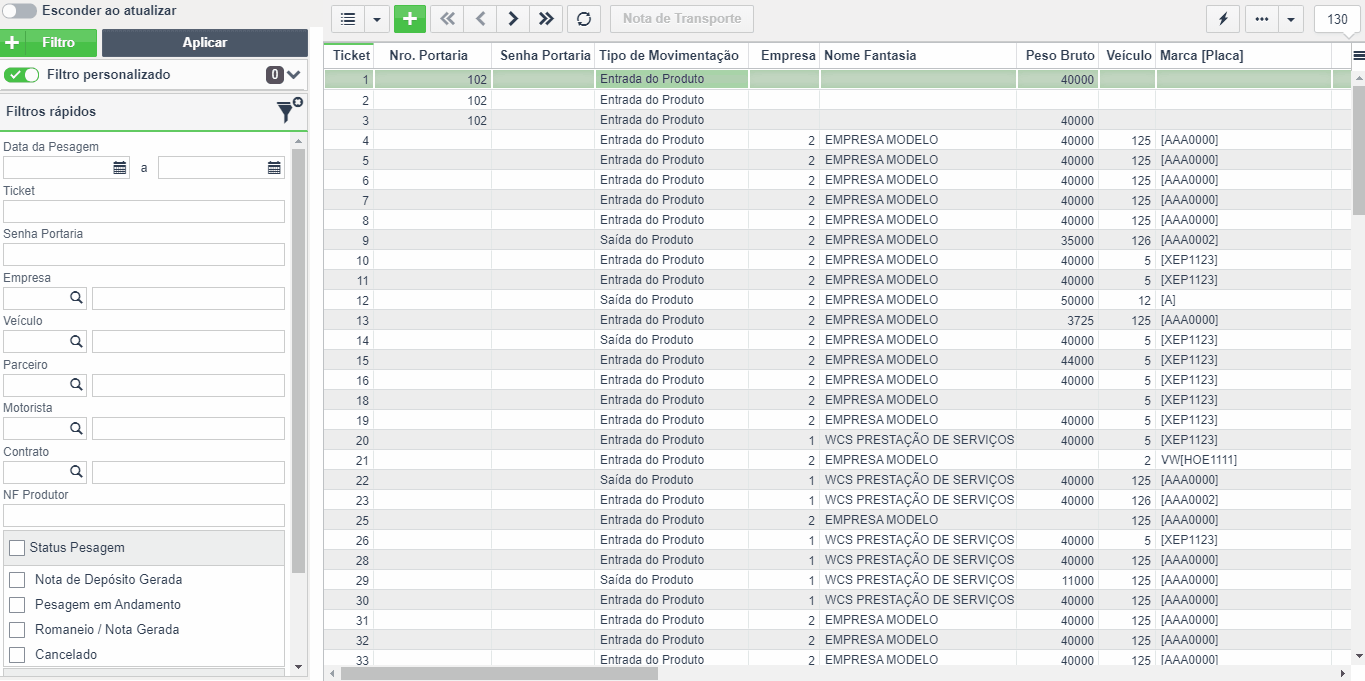1365x681 pixels.
Task: Click grid horizontal scroll right arrow
Action: tap(1344, 674)
